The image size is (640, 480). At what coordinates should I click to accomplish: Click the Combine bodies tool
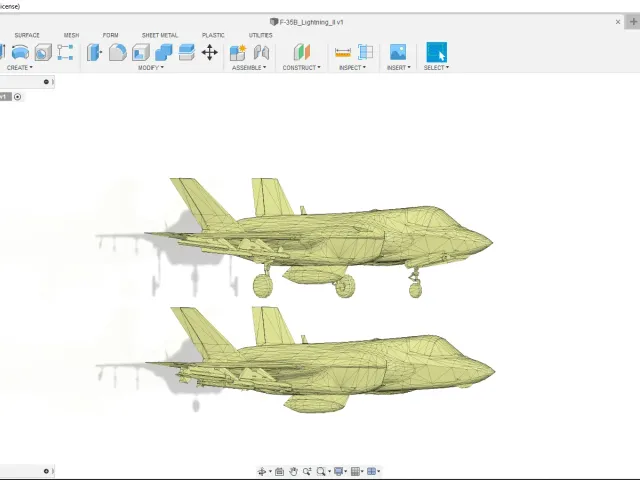pos(164,52)
